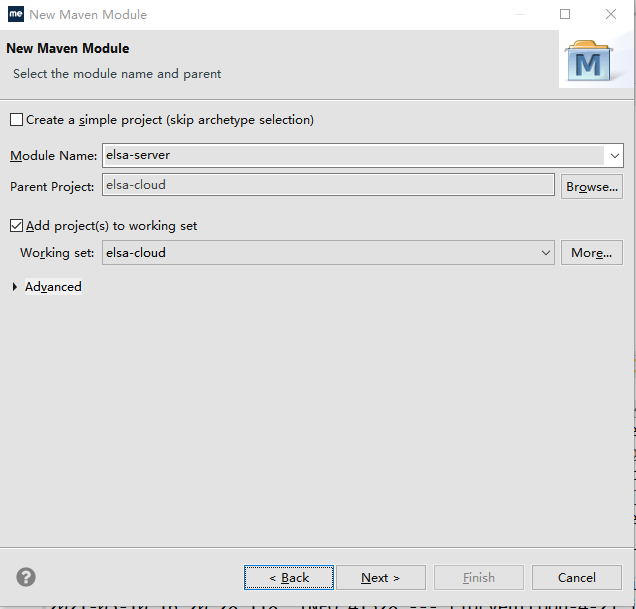Click the Module Name text field
Image resolution: width=636 pixels, height=609 pixels.
[x=353, y=155]
